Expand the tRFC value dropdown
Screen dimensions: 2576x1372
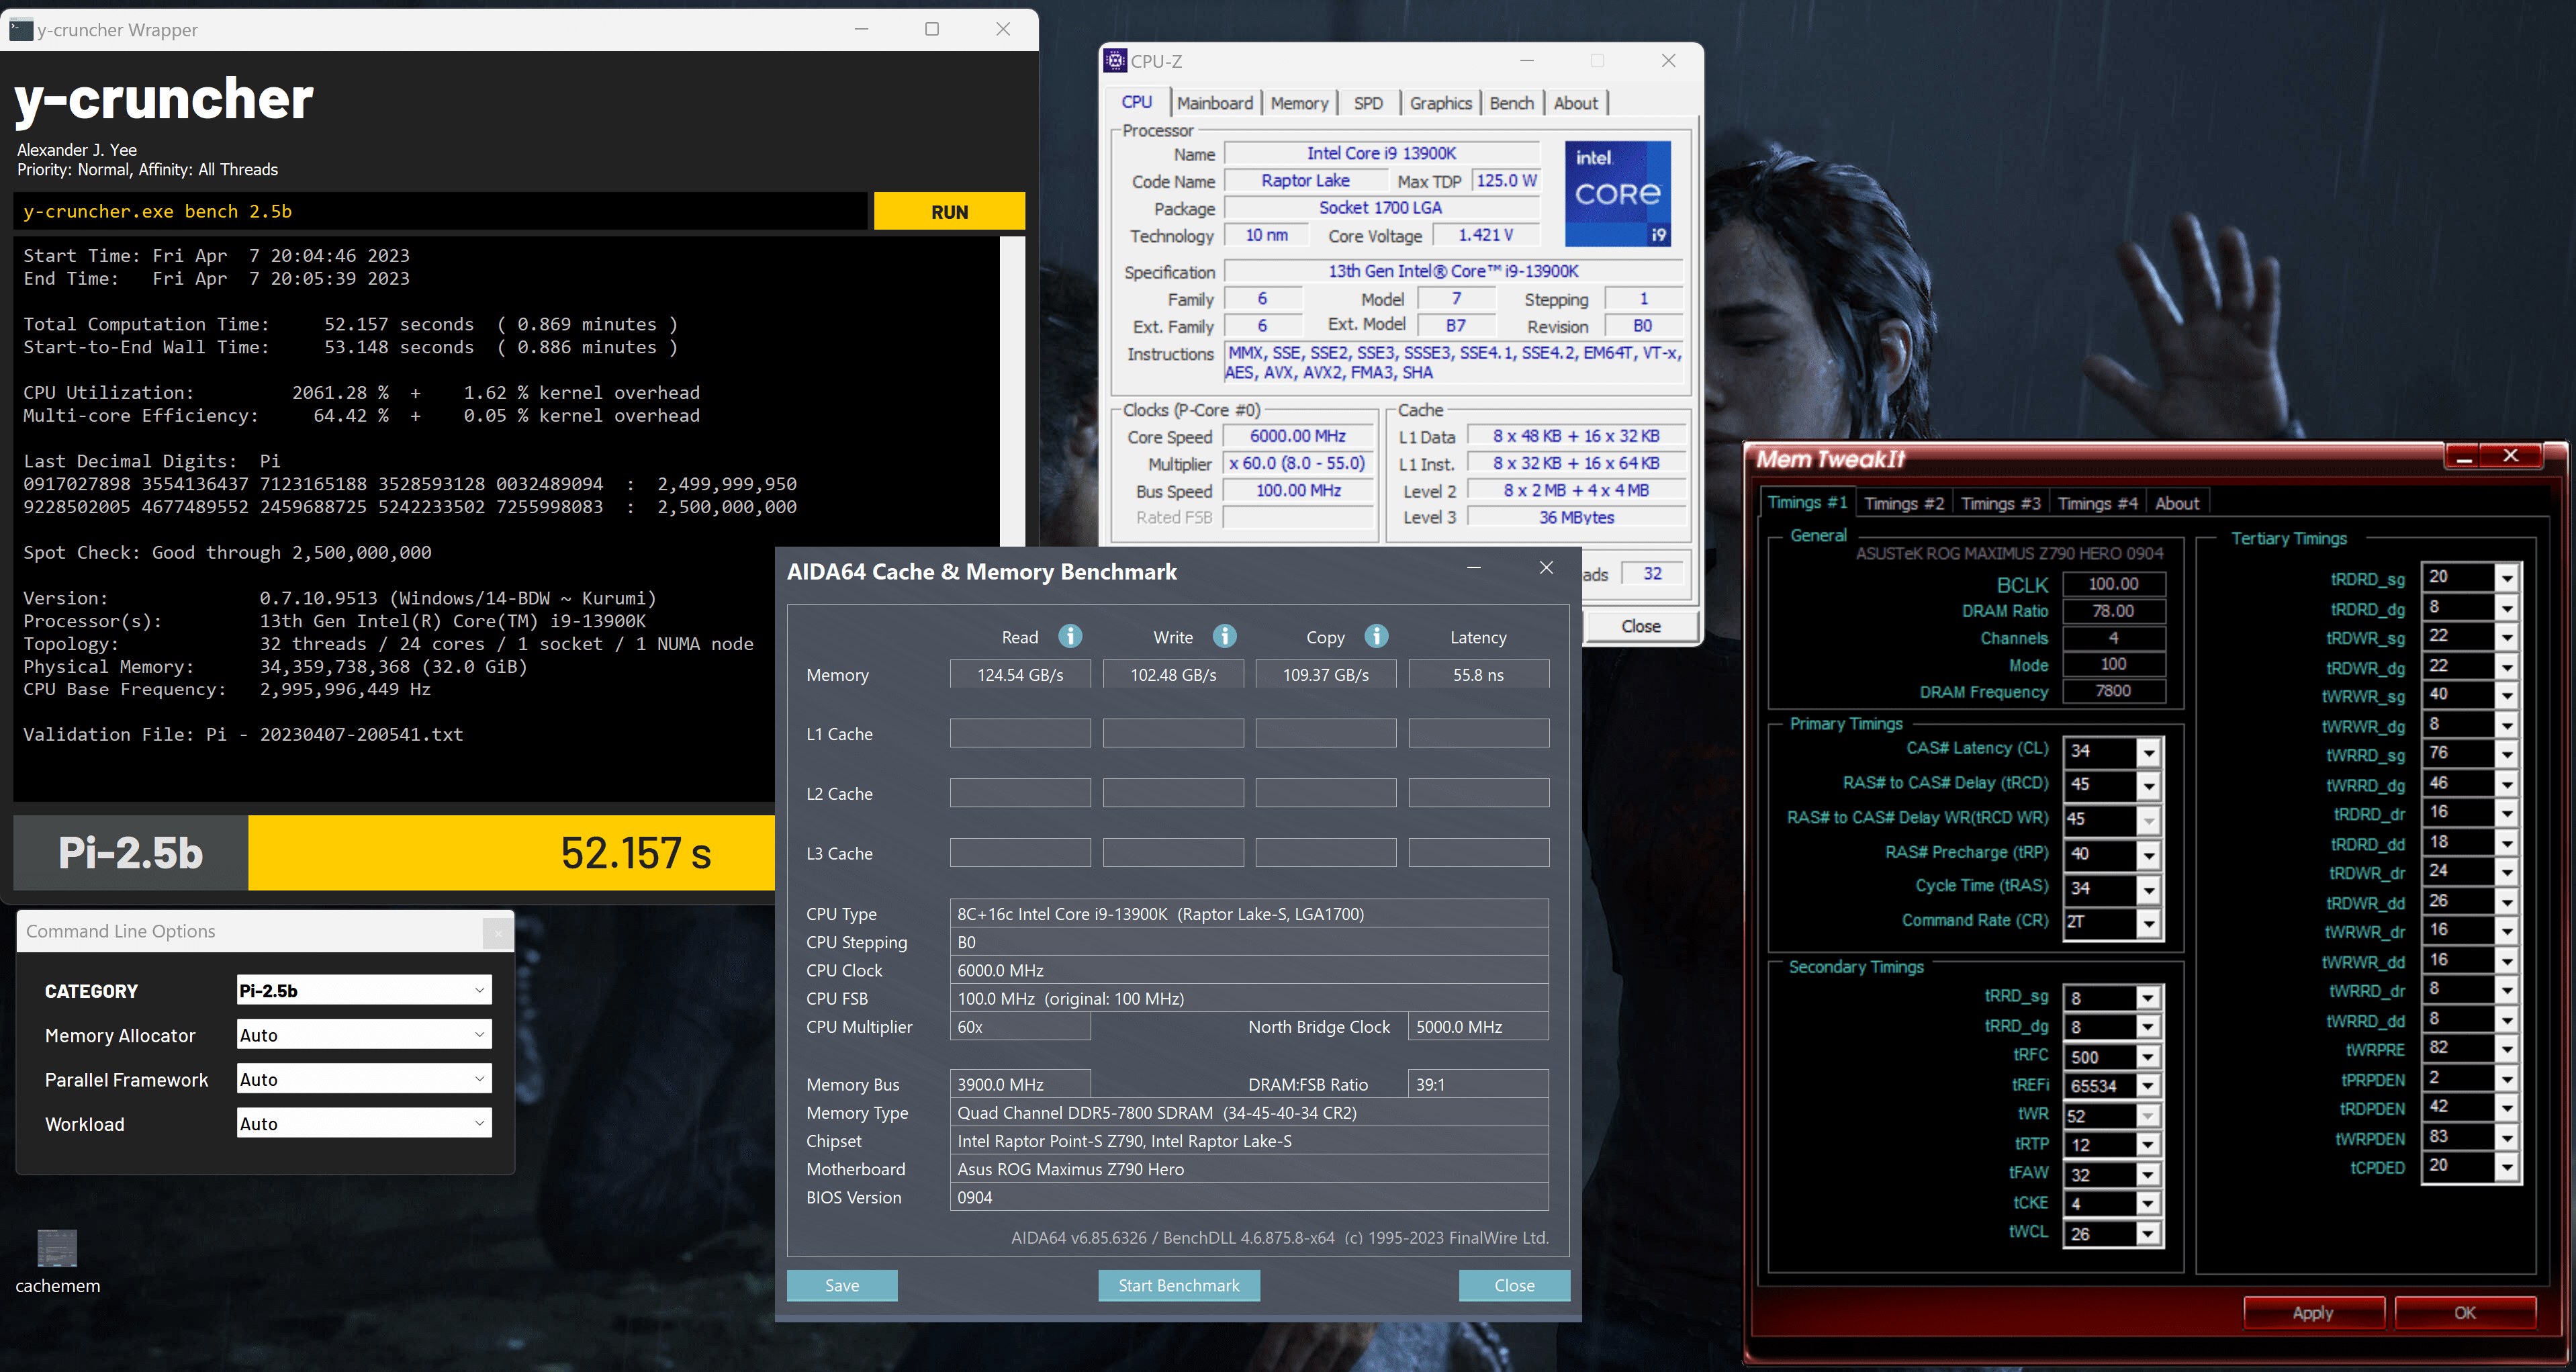2147,1057
